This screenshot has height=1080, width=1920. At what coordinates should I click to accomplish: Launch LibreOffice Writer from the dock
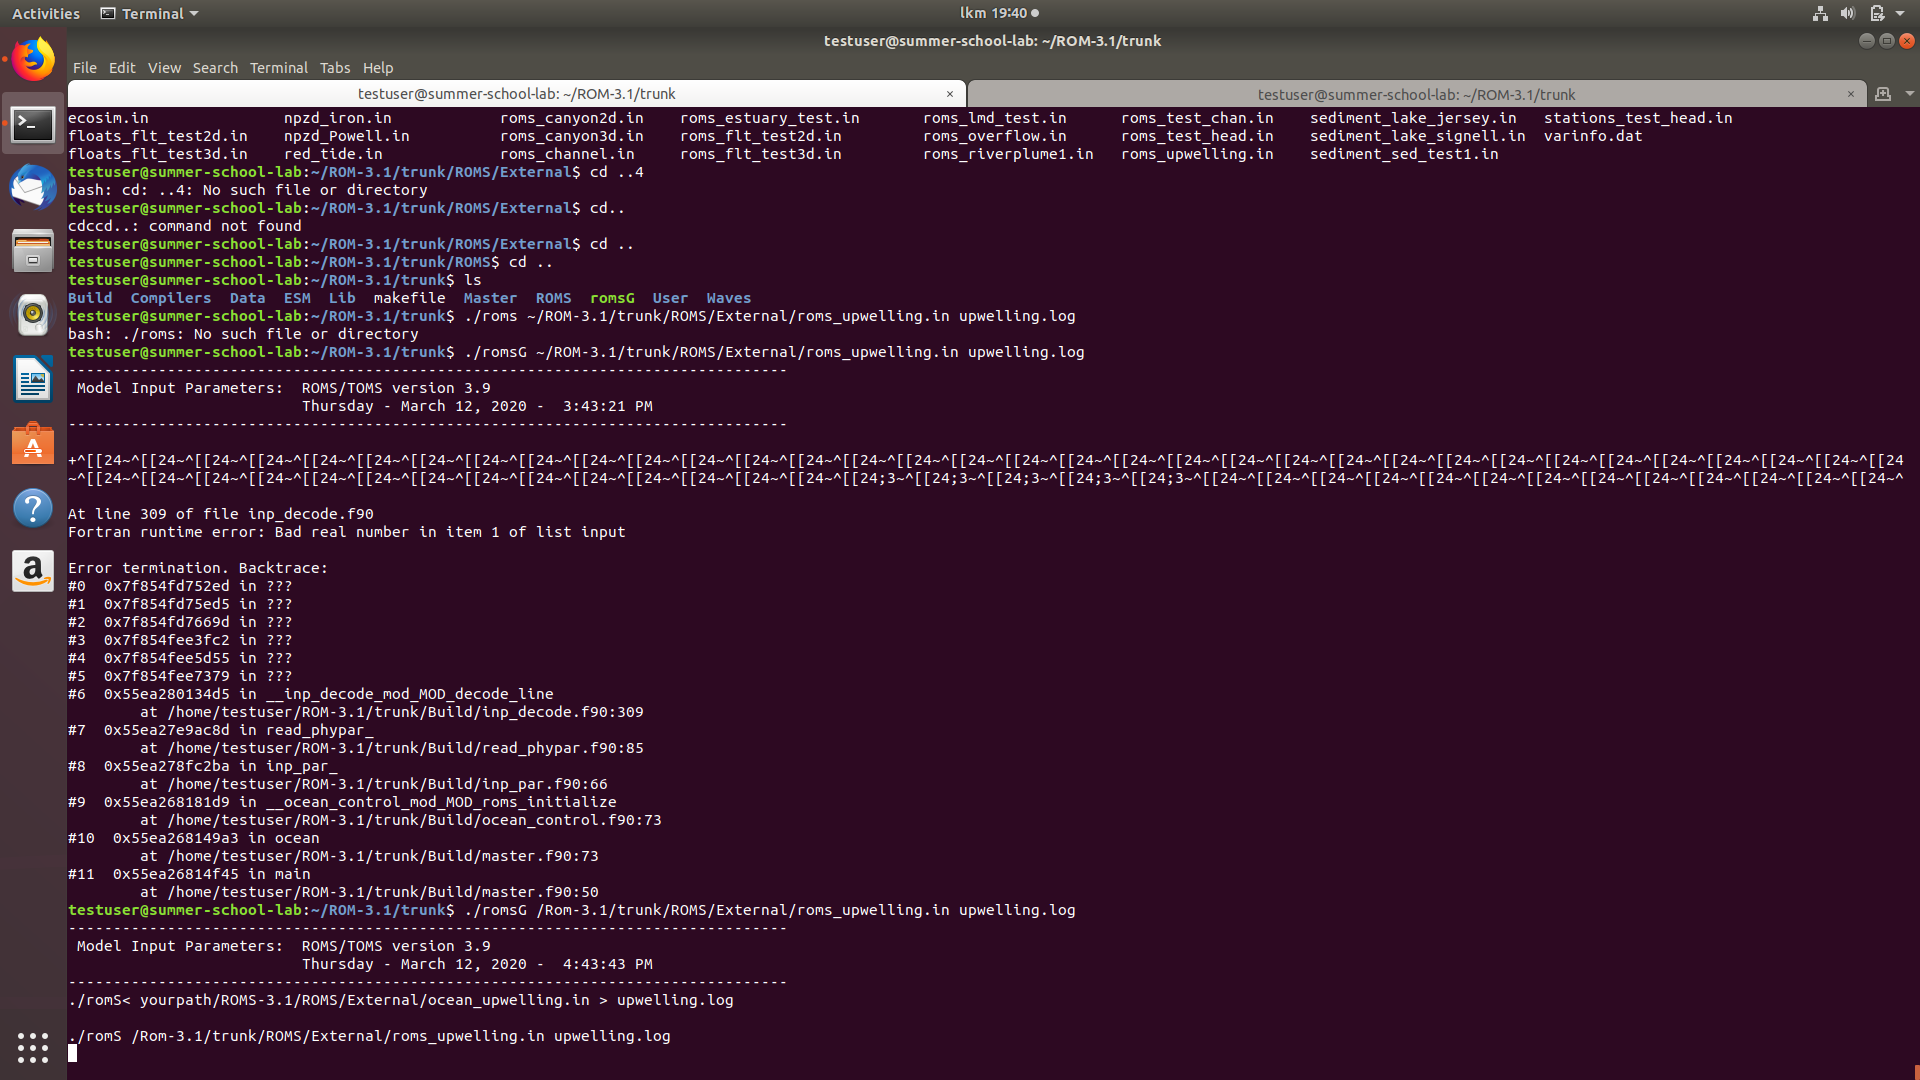[33, 380]
